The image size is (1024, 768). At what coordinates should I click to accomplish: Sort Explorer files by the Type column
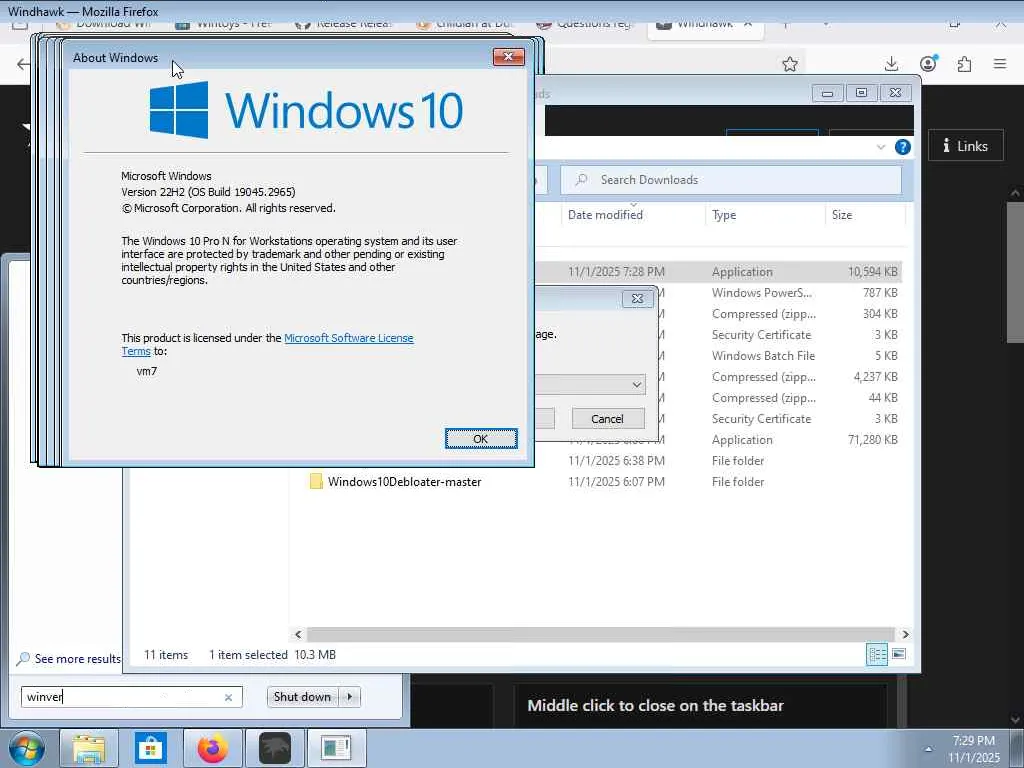click(724, 215)
